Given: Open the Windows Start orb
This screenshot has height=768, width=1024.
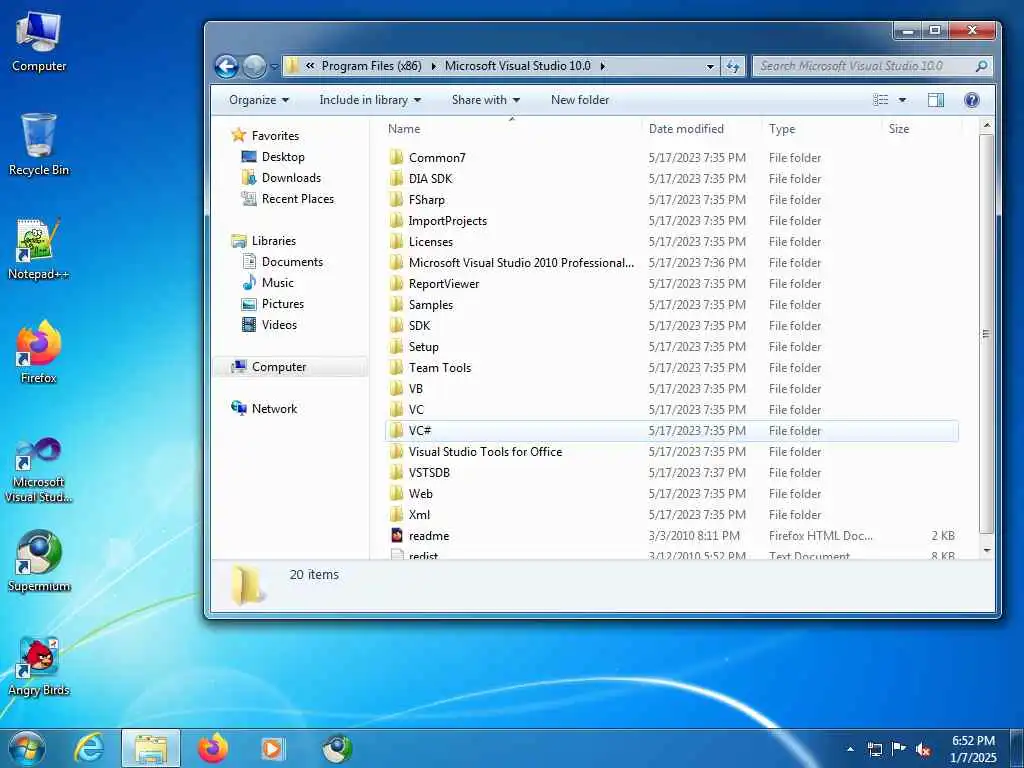Looking at the screenshot, I should pos(26,749).
